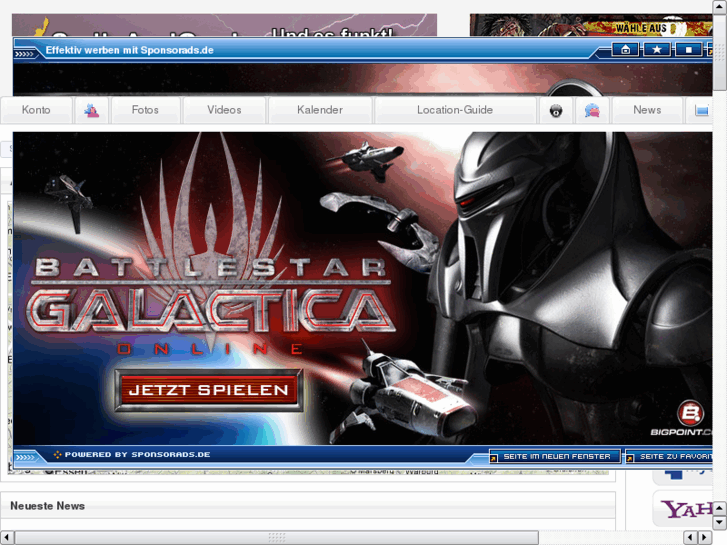Click the horizontal scrollbar right arrow
The height and width of the screenshot is (545, 727).
click(x=705, y=538)
